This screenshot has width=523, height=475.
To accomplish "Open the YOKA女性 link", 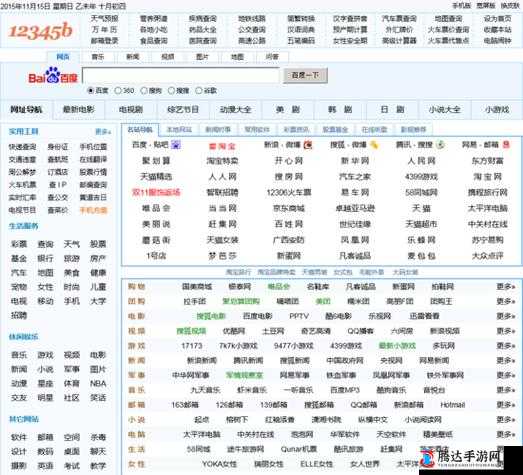I will coord(219,464).
